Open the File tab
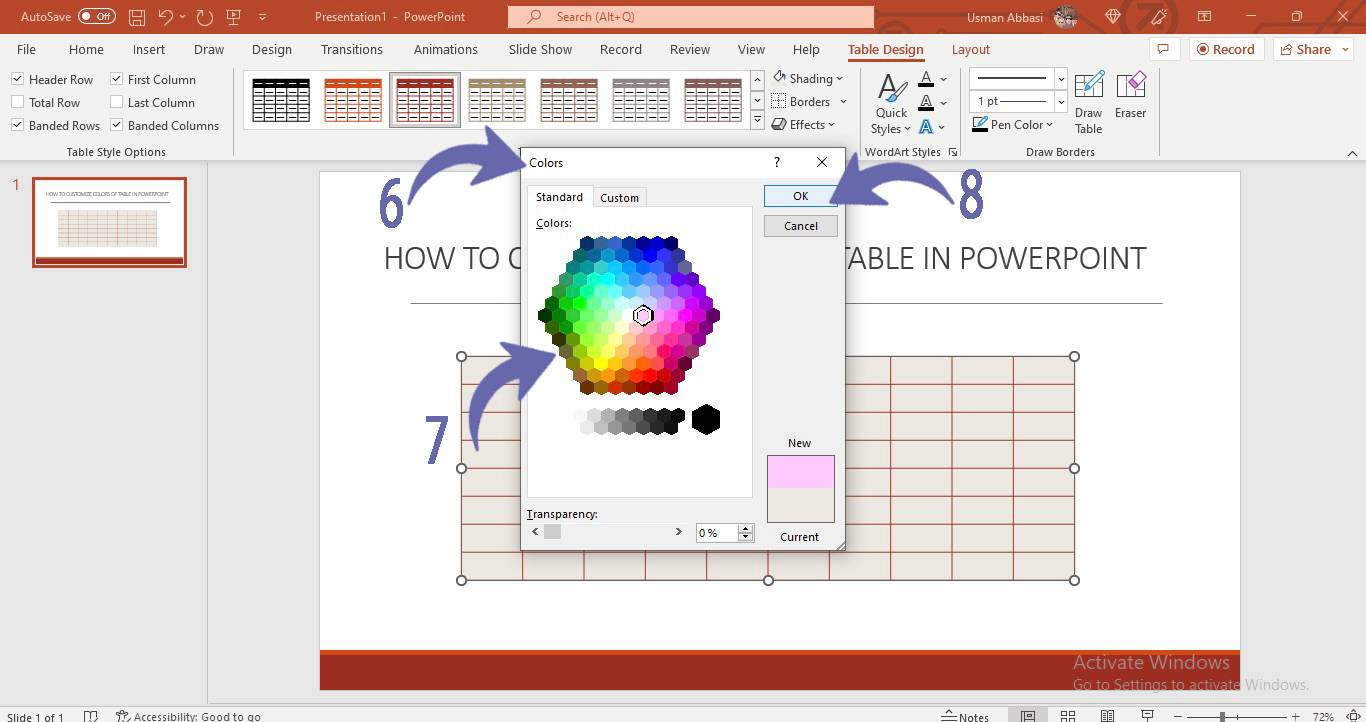This screenshot has height=722, width=1366. tap(26, 49)
